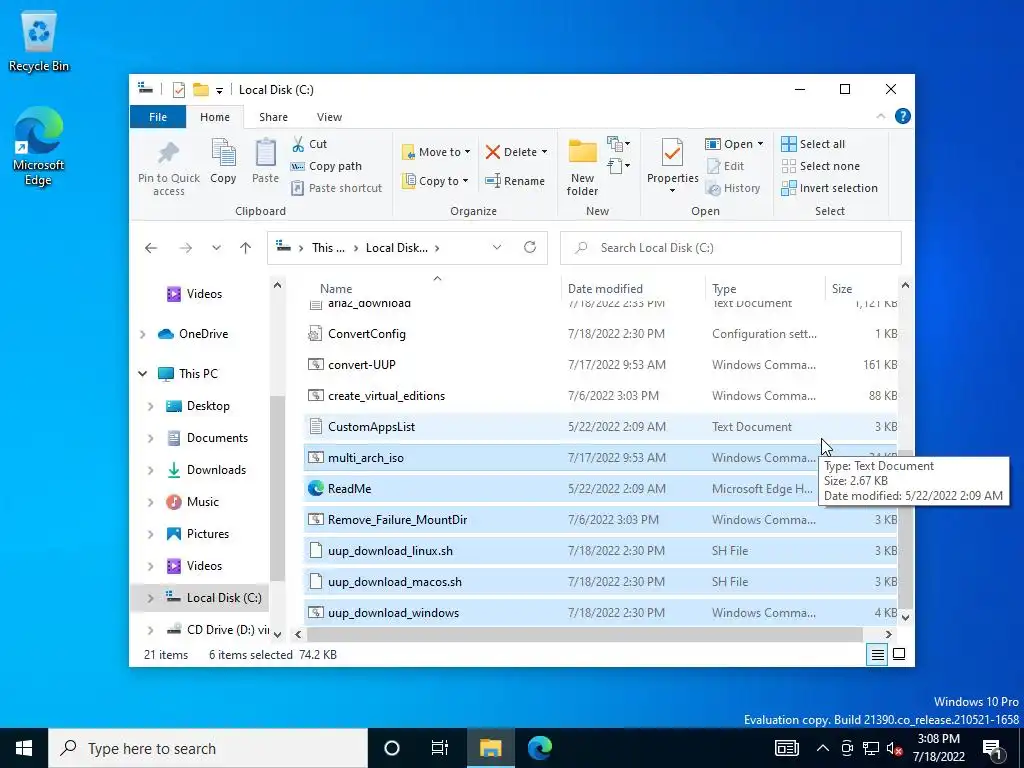Viewport: 1024px width, 768px height.
Task: Select the ConvertConfig file
Action: 601,334
